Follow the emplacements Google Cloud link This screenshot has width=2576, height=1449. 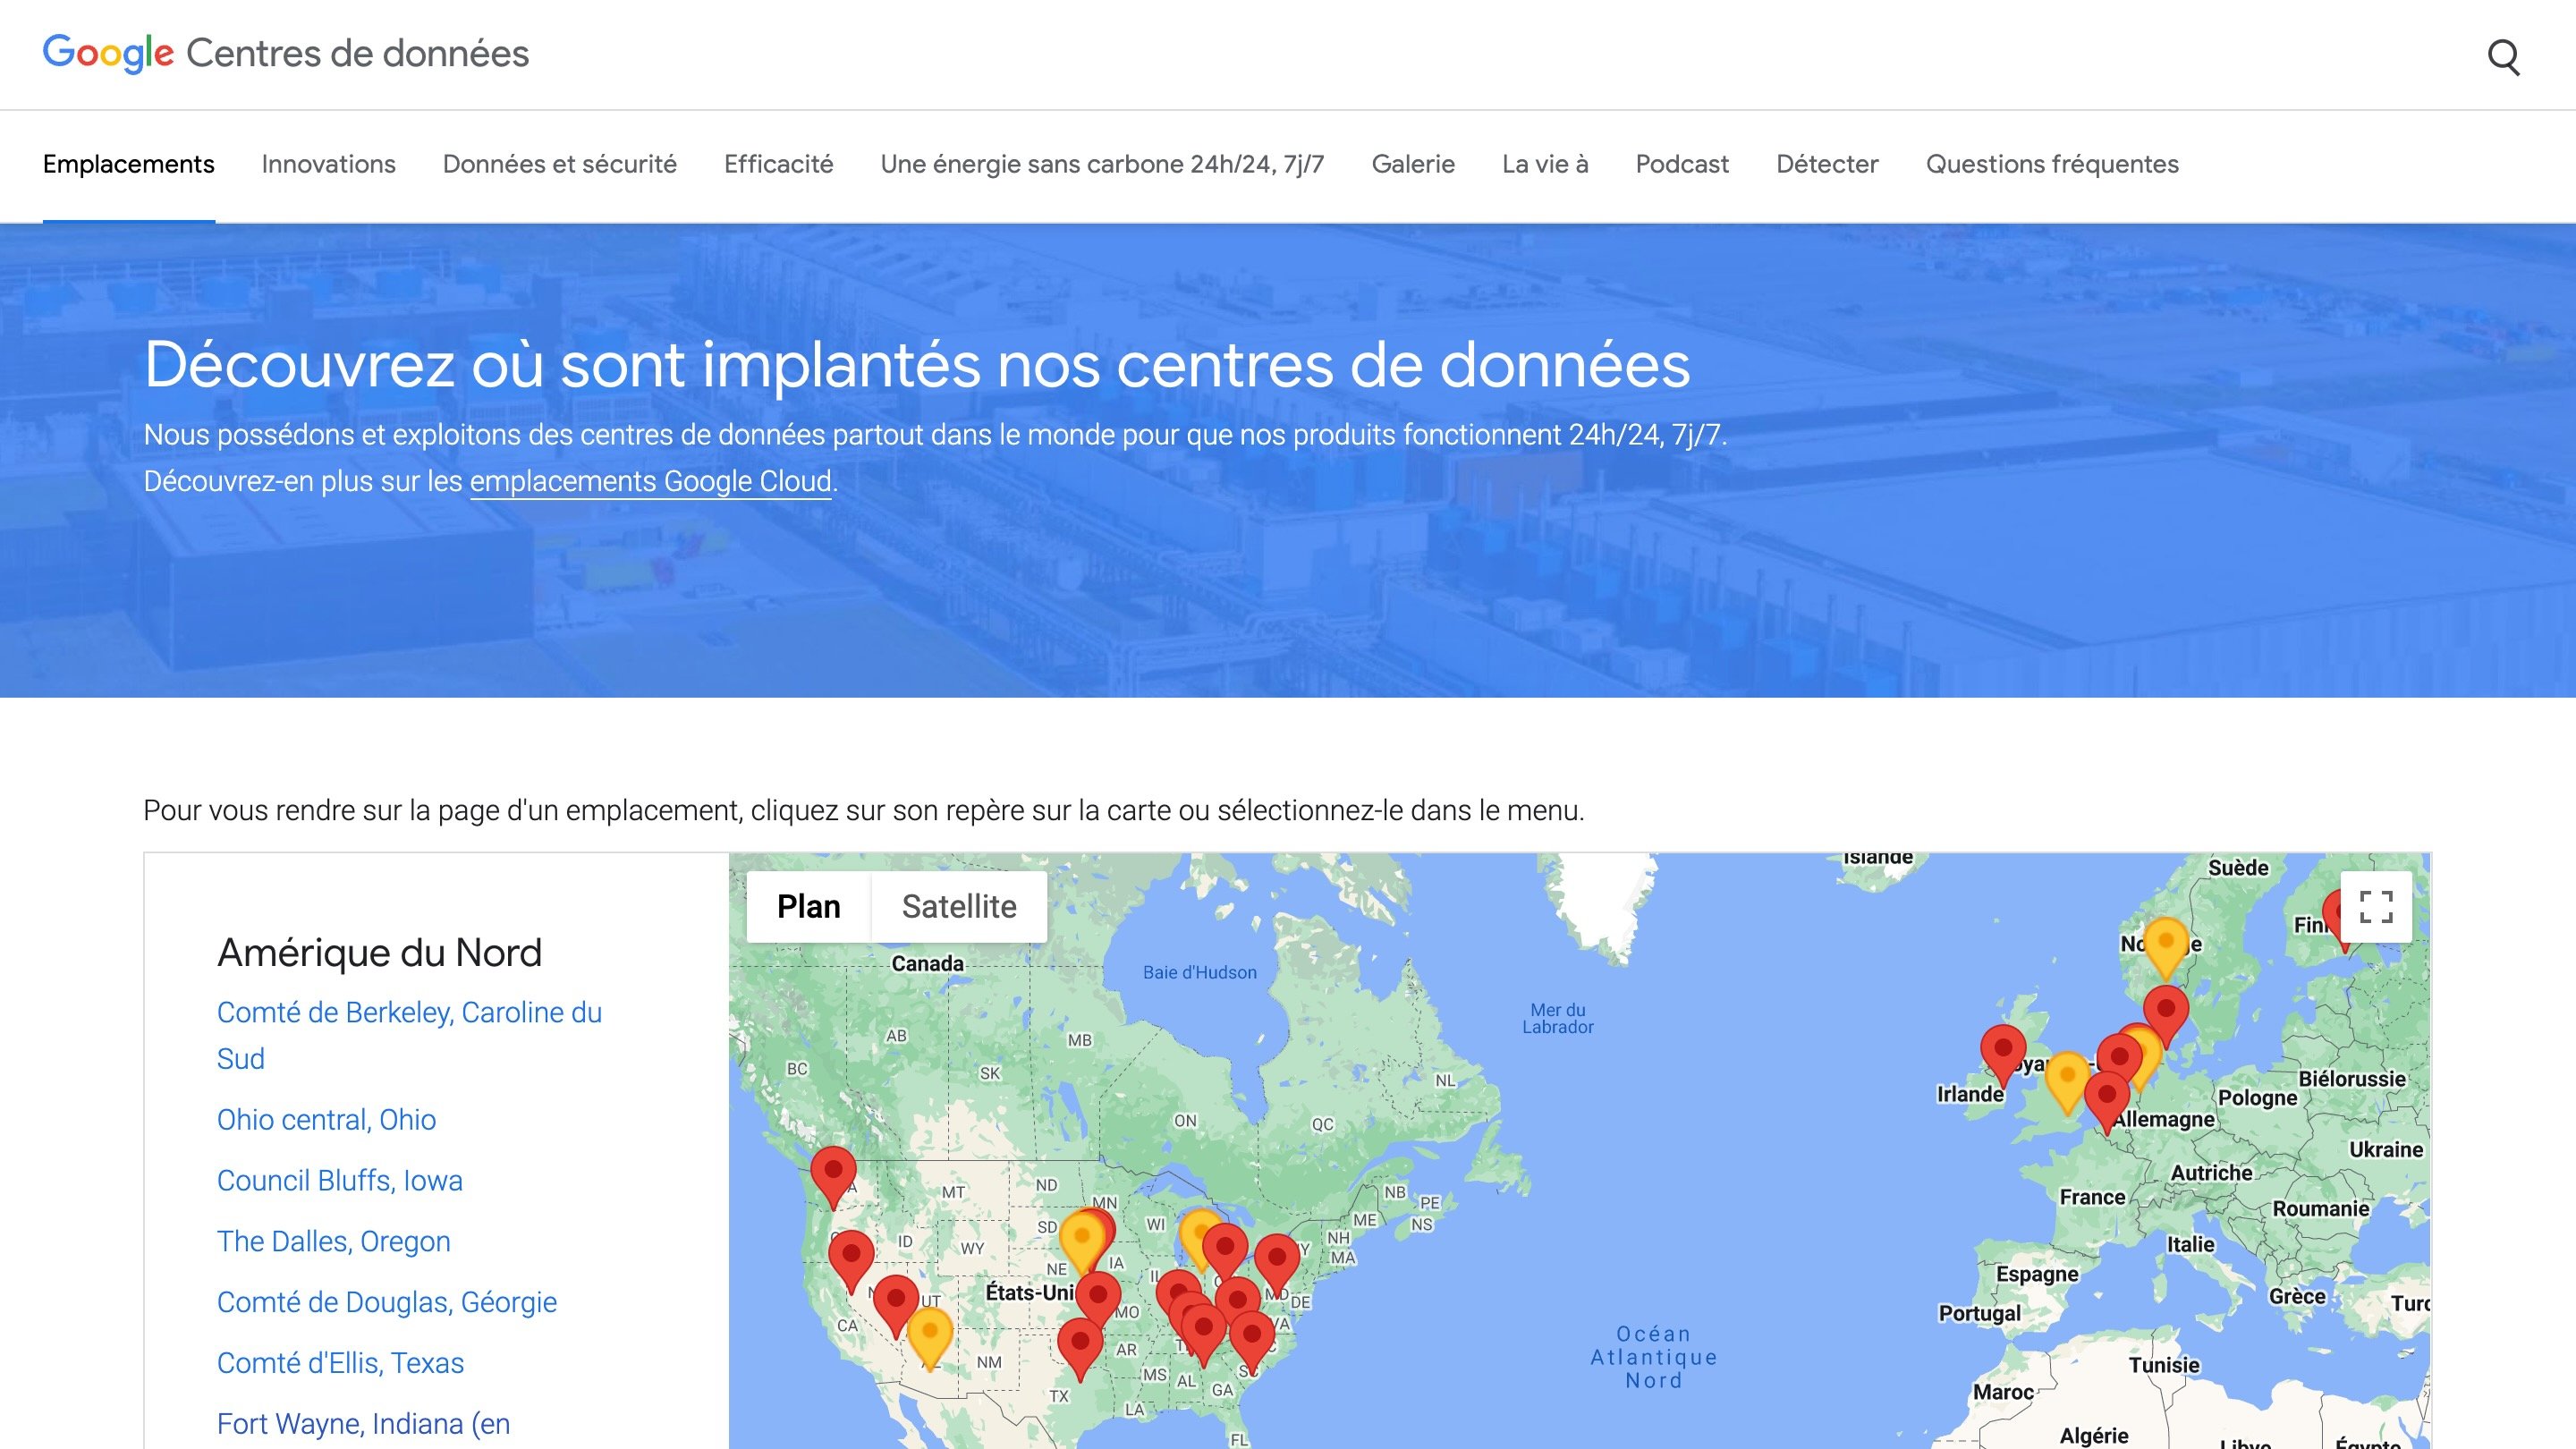pos(649,481)
